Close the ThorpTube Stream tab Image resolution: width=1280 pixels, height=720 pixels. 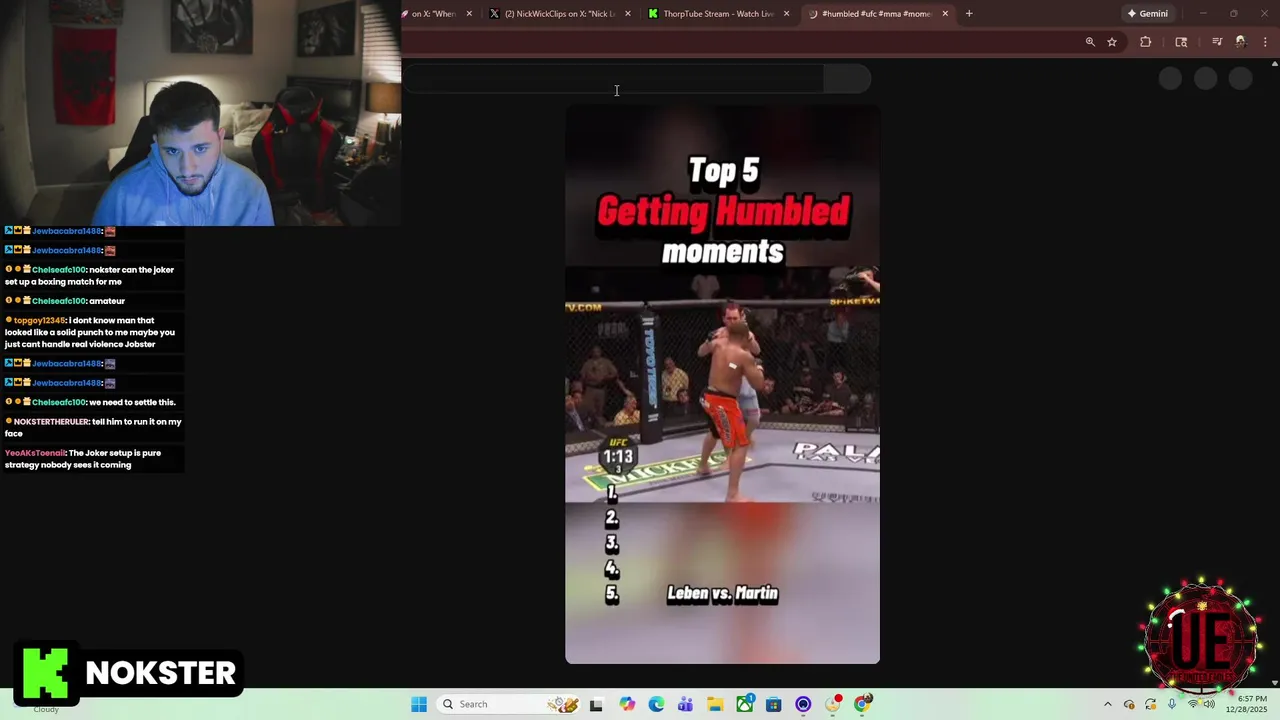point(786,14)
